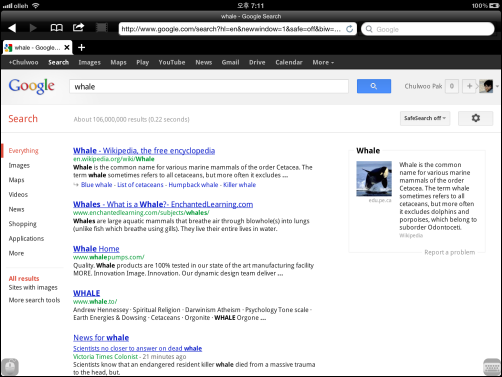Open Calendar from the navigation bar
Screen dimensions: 502x377
[x=289, y=62]
